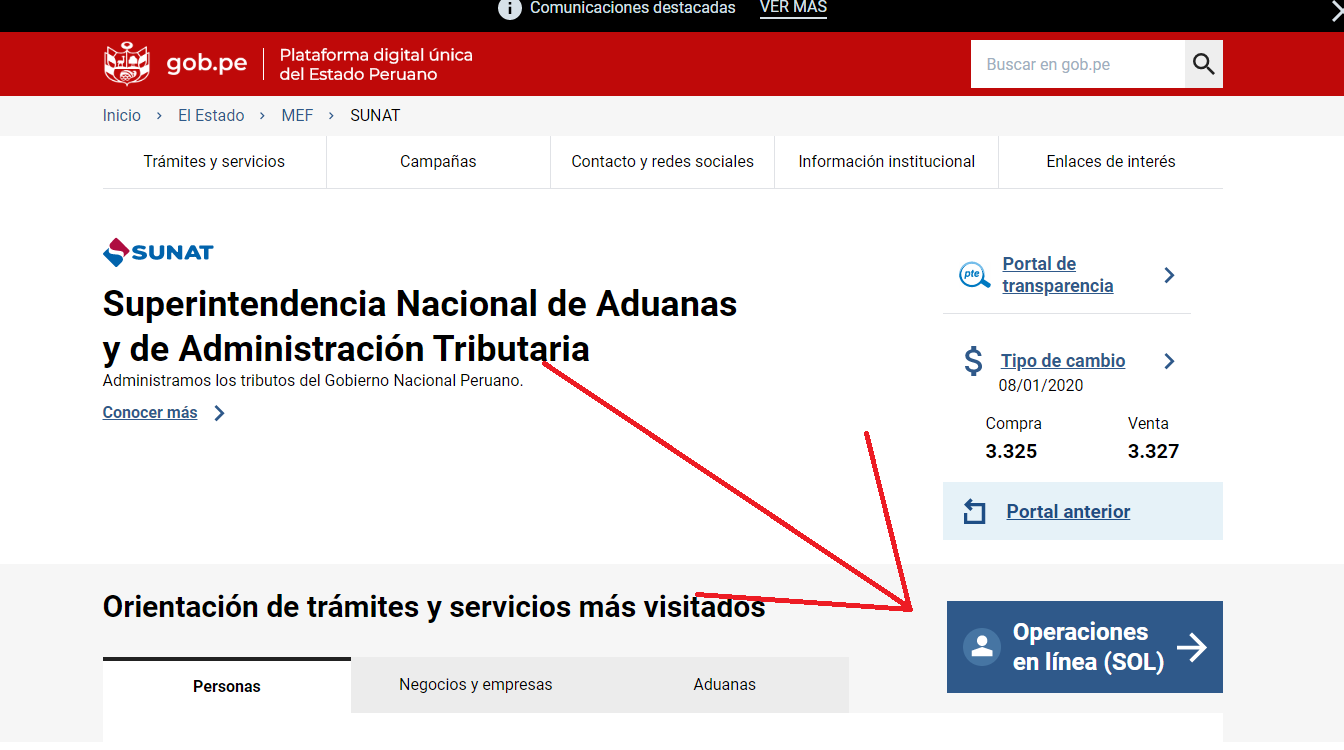Open the Enlaces de interés menu
Image resolution: width=1344 pixels, height=750 pixels.
tap(1111, 162)
